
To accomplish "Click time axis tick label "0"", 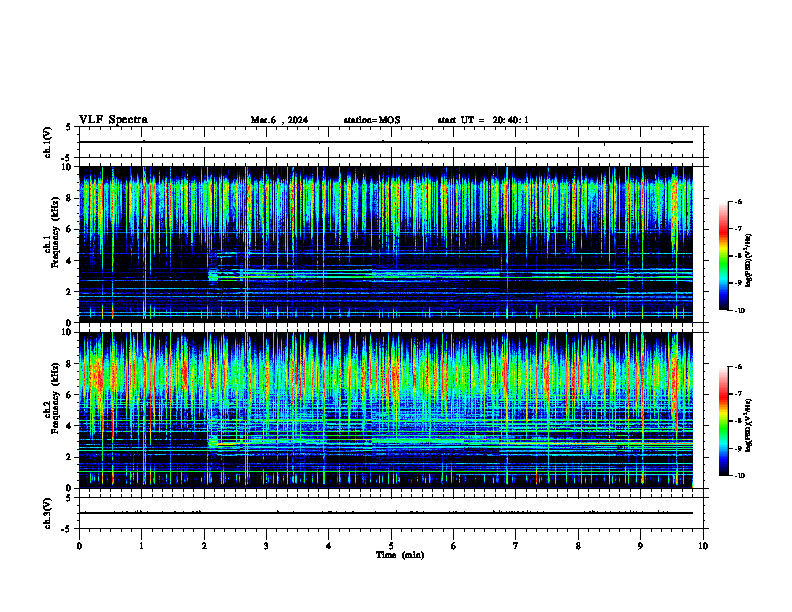I will 79,546.
